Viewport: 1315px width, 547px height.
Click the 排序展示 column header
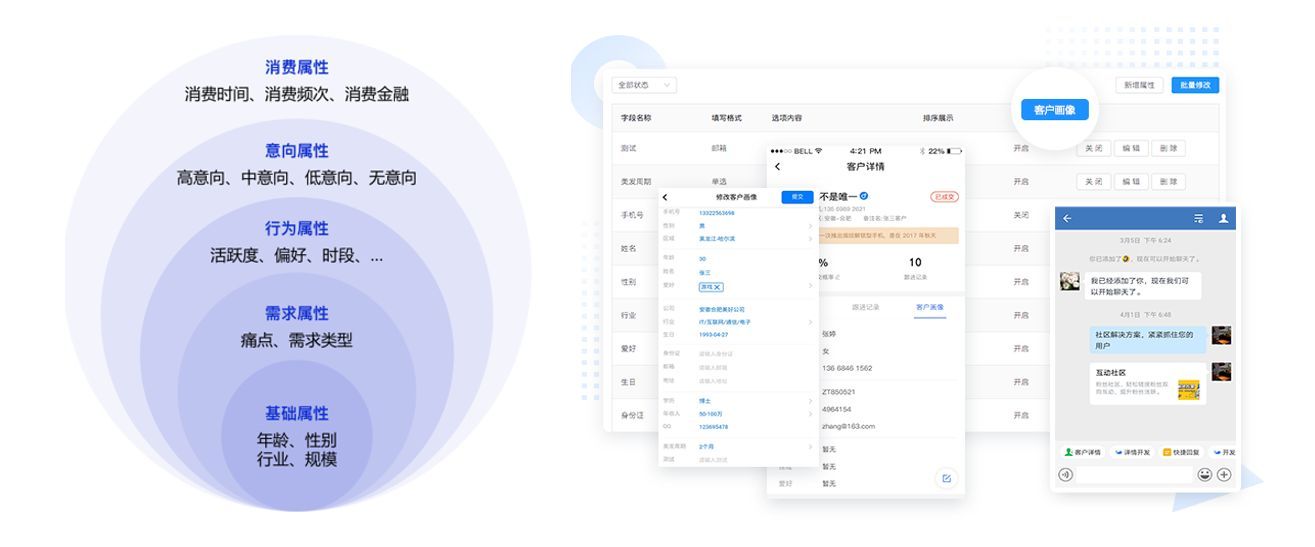(938, 117)
